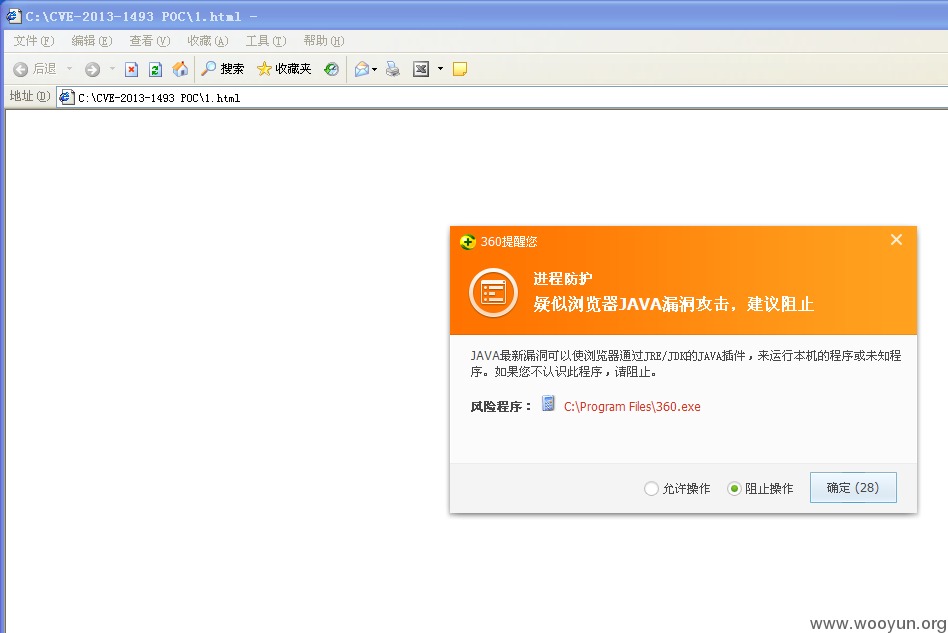Click the yellow note toolbar icon
Image resolution: width=948 pixels, height=633 pixels.
pyautogui.click(x=459, y=69)
